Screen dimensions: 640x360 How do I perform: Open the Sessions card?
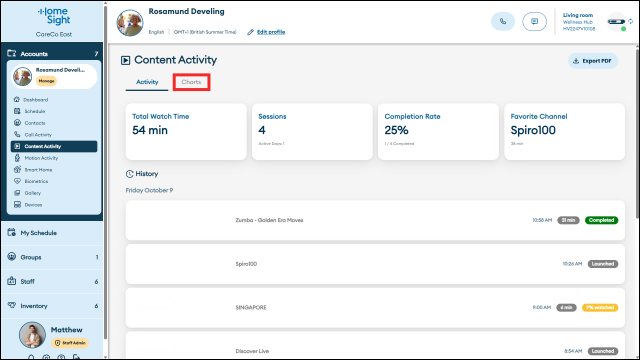click(x=312, y=131)
